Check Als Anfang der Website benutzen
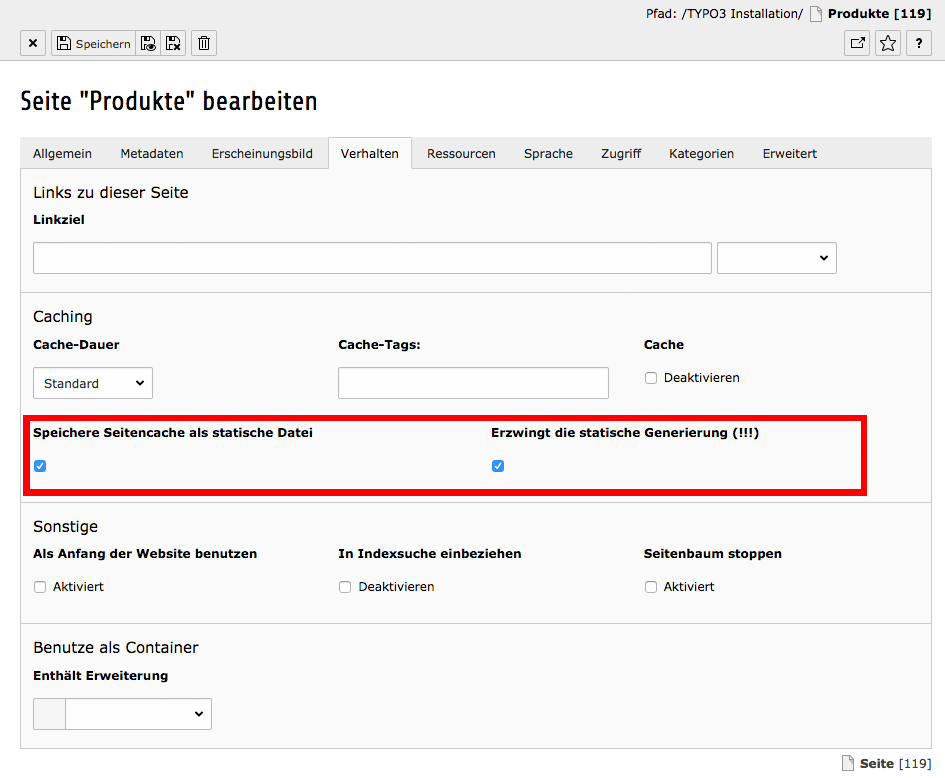The width and height of the screenshot is (945, 778). 40,587
